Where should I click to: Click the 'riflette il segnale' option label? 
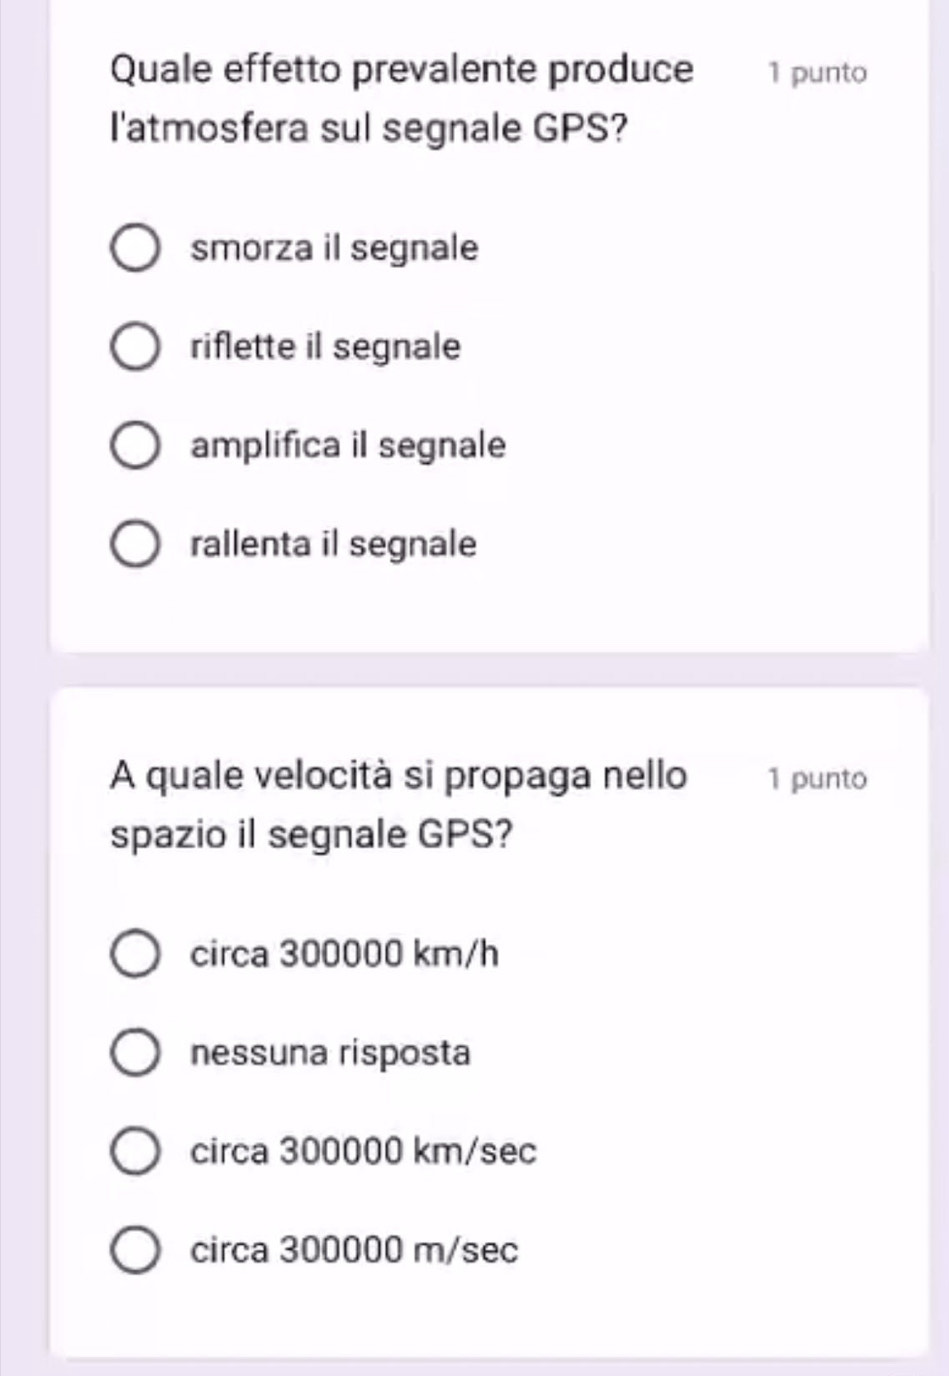325,347
